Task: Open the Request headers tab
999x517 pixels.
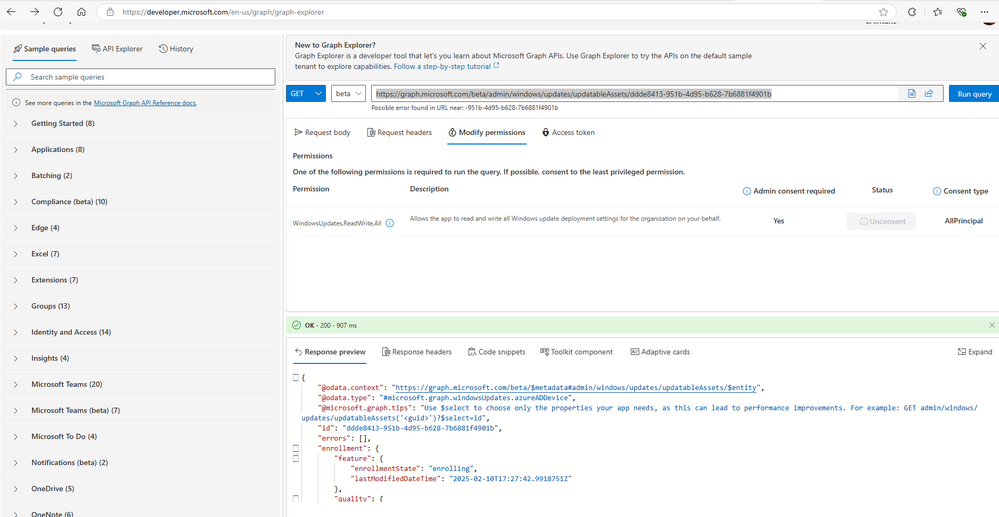Action: pyautogui.click(x=399, y=133)
